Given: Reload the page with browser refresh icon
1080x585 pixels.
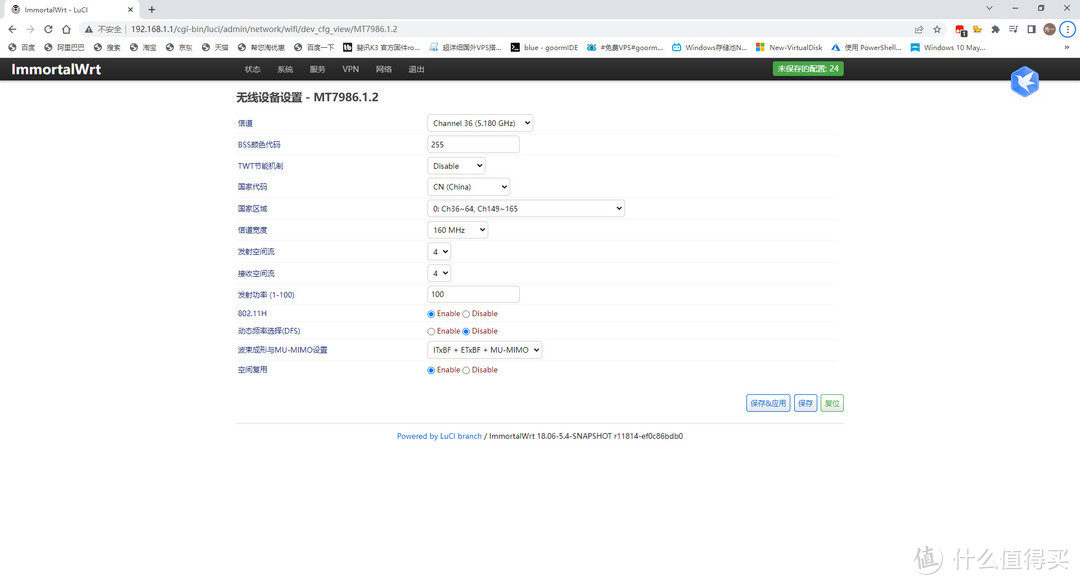Looking at the screenshot, I should pyautogui.click(x=48, y=29).
